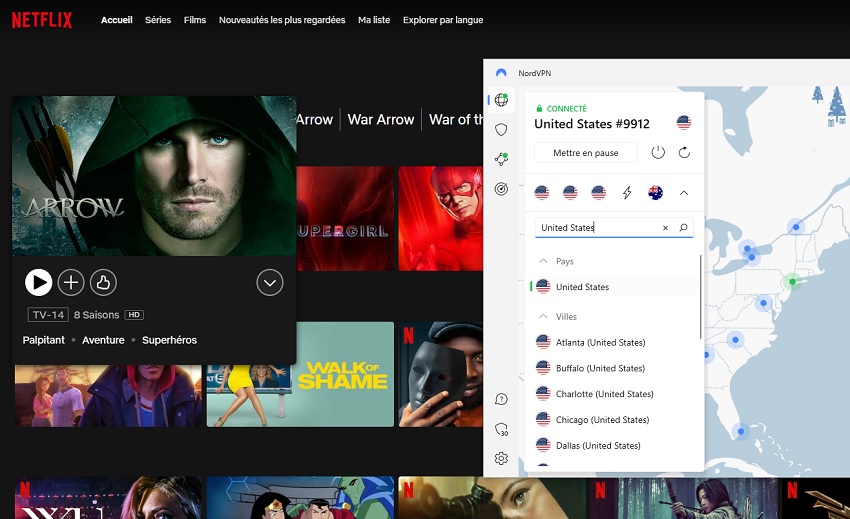
Task: Select first recent US flag connection
Action: 542,193
